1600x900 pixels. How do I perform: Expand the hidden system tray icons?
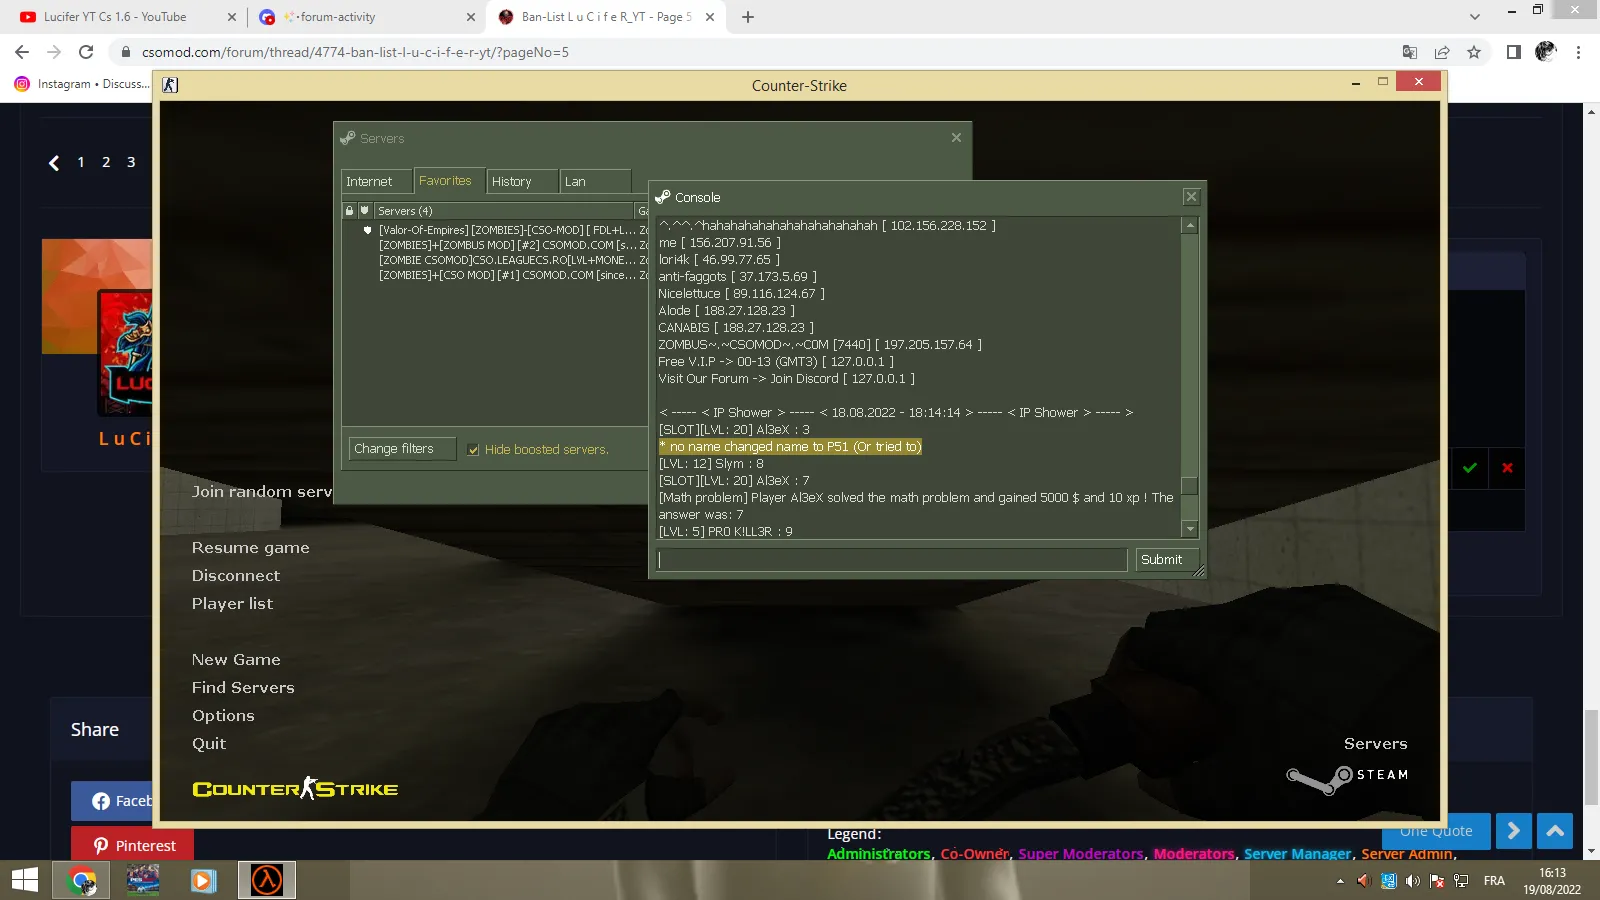coord(1340,881)
